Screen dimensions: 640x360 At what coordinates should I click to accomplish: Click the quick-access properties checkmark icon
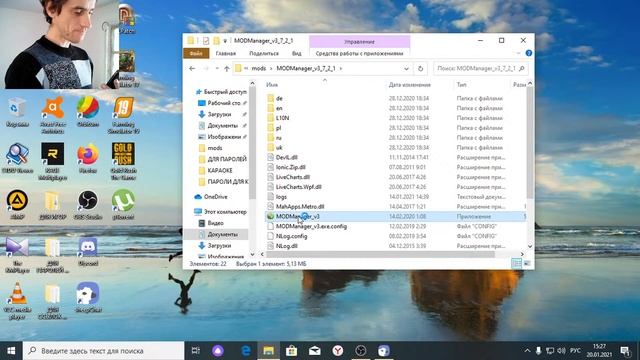point(206,40)
